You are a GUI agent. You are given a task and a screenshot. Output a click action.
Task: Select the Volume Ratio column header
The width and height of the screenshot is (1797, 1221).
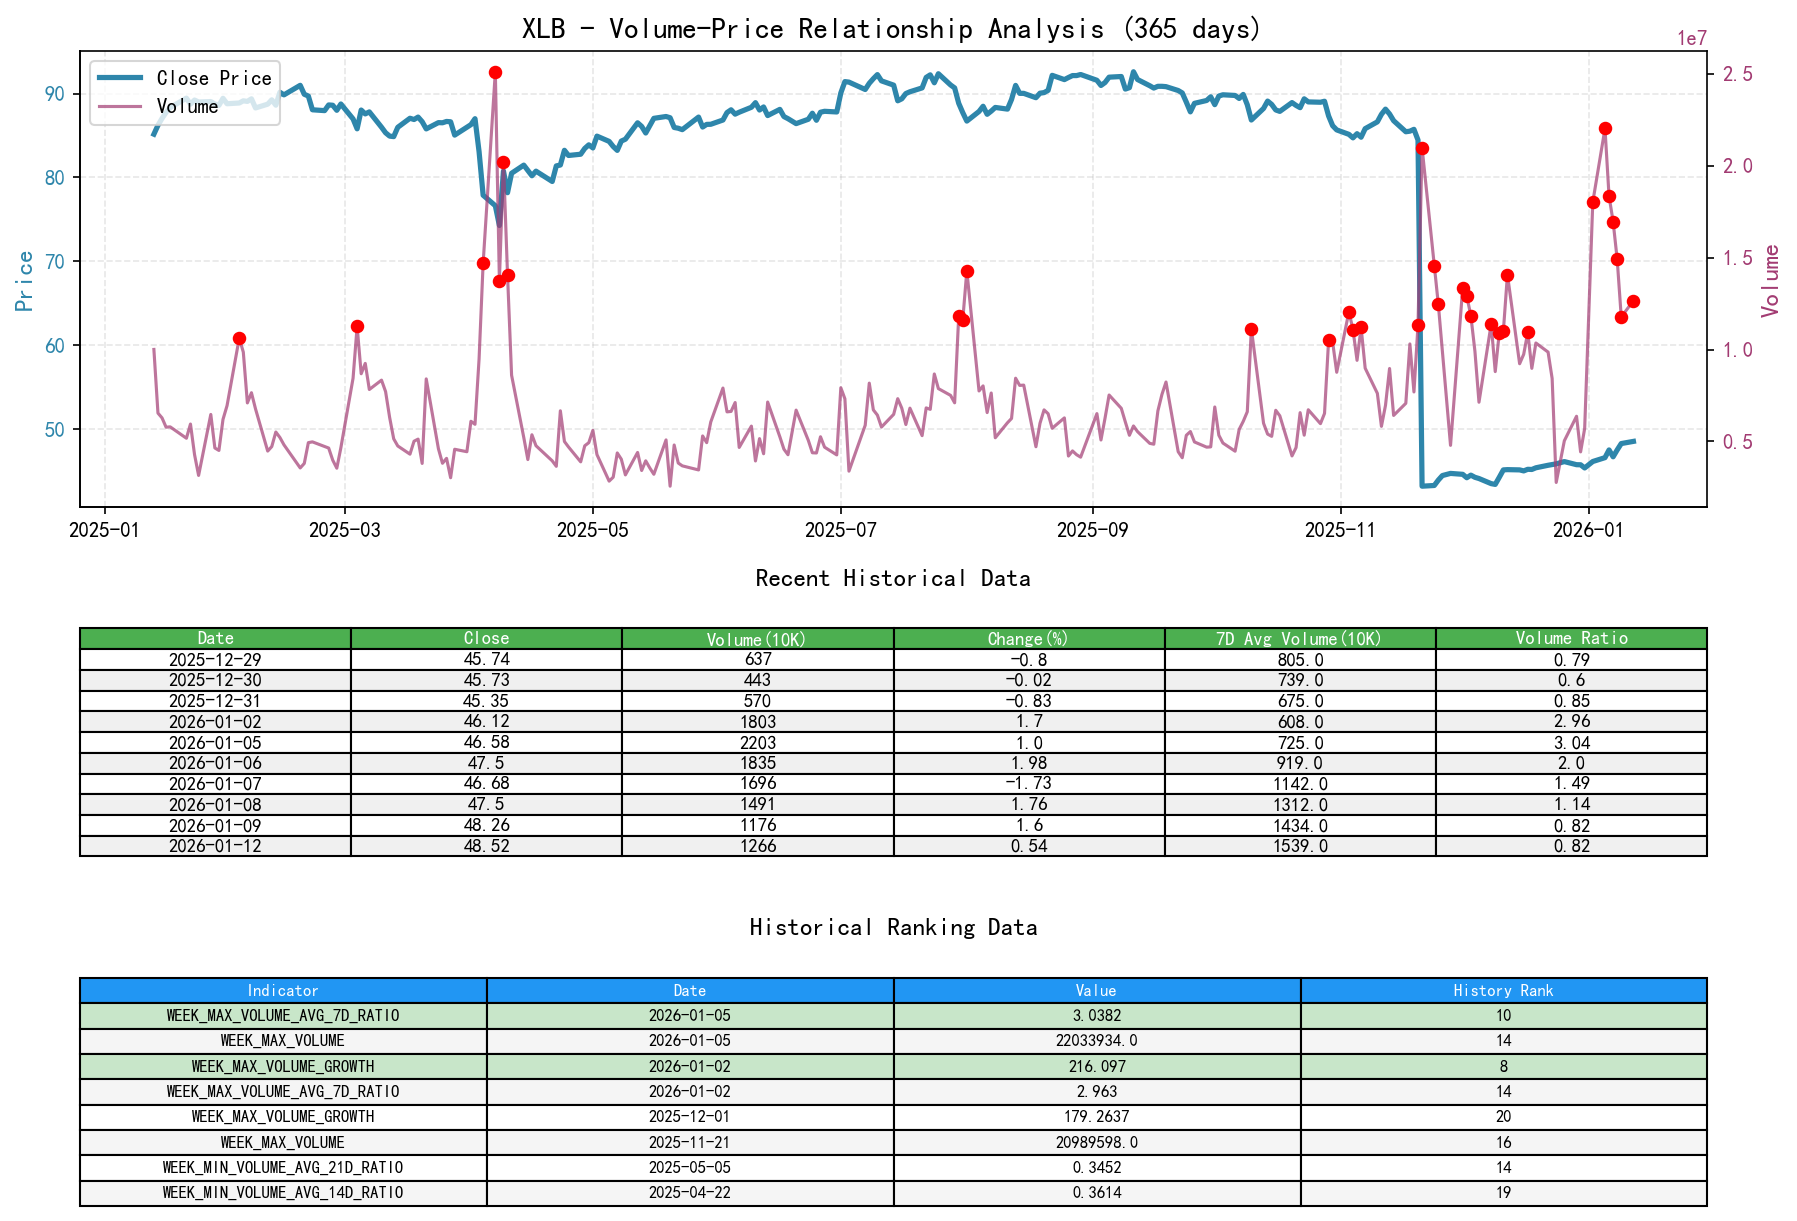coord(1571,638)
